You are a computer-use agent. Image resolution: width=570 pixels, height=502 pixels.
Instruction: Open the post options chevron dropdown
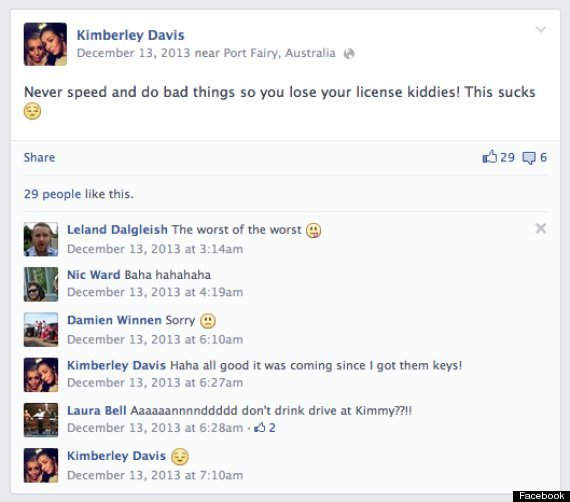click(x=541, y=29)
